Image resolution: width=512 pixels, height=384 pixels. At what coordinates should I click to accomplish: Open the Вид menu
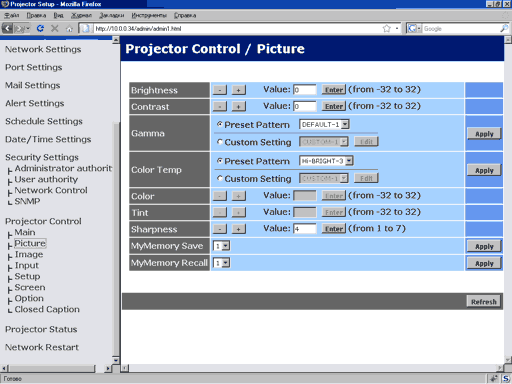click(58, 15)
